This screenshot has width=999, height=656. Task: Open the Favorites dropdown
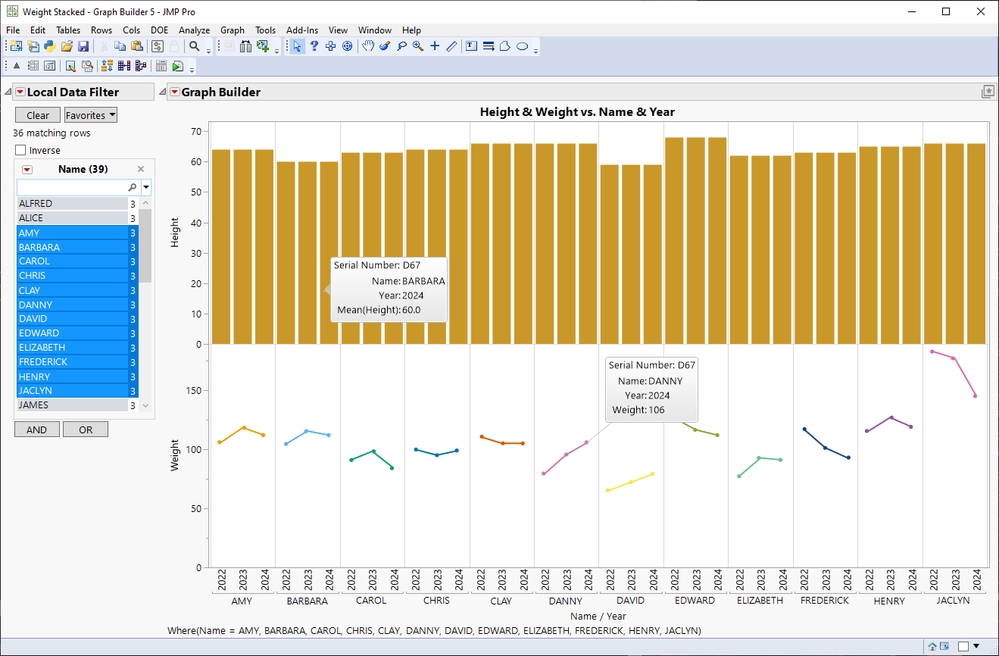[x=91, y=115]
